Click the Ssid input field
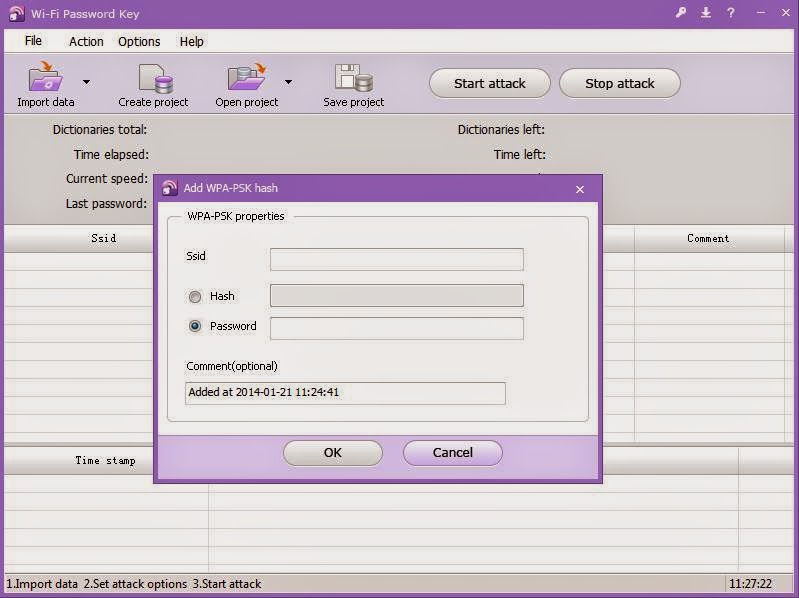799x598 pixels. 396,260
